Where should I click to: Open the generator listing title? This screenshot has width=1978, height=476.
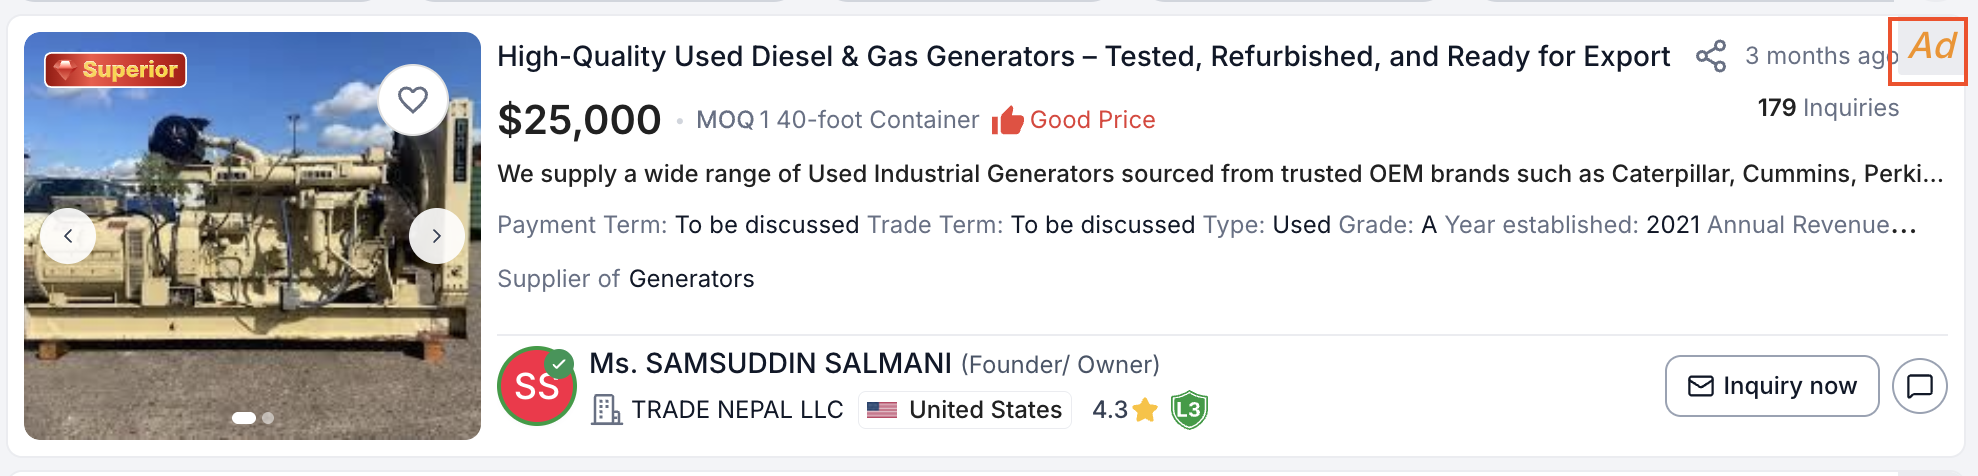click(x=1083, y=57)
